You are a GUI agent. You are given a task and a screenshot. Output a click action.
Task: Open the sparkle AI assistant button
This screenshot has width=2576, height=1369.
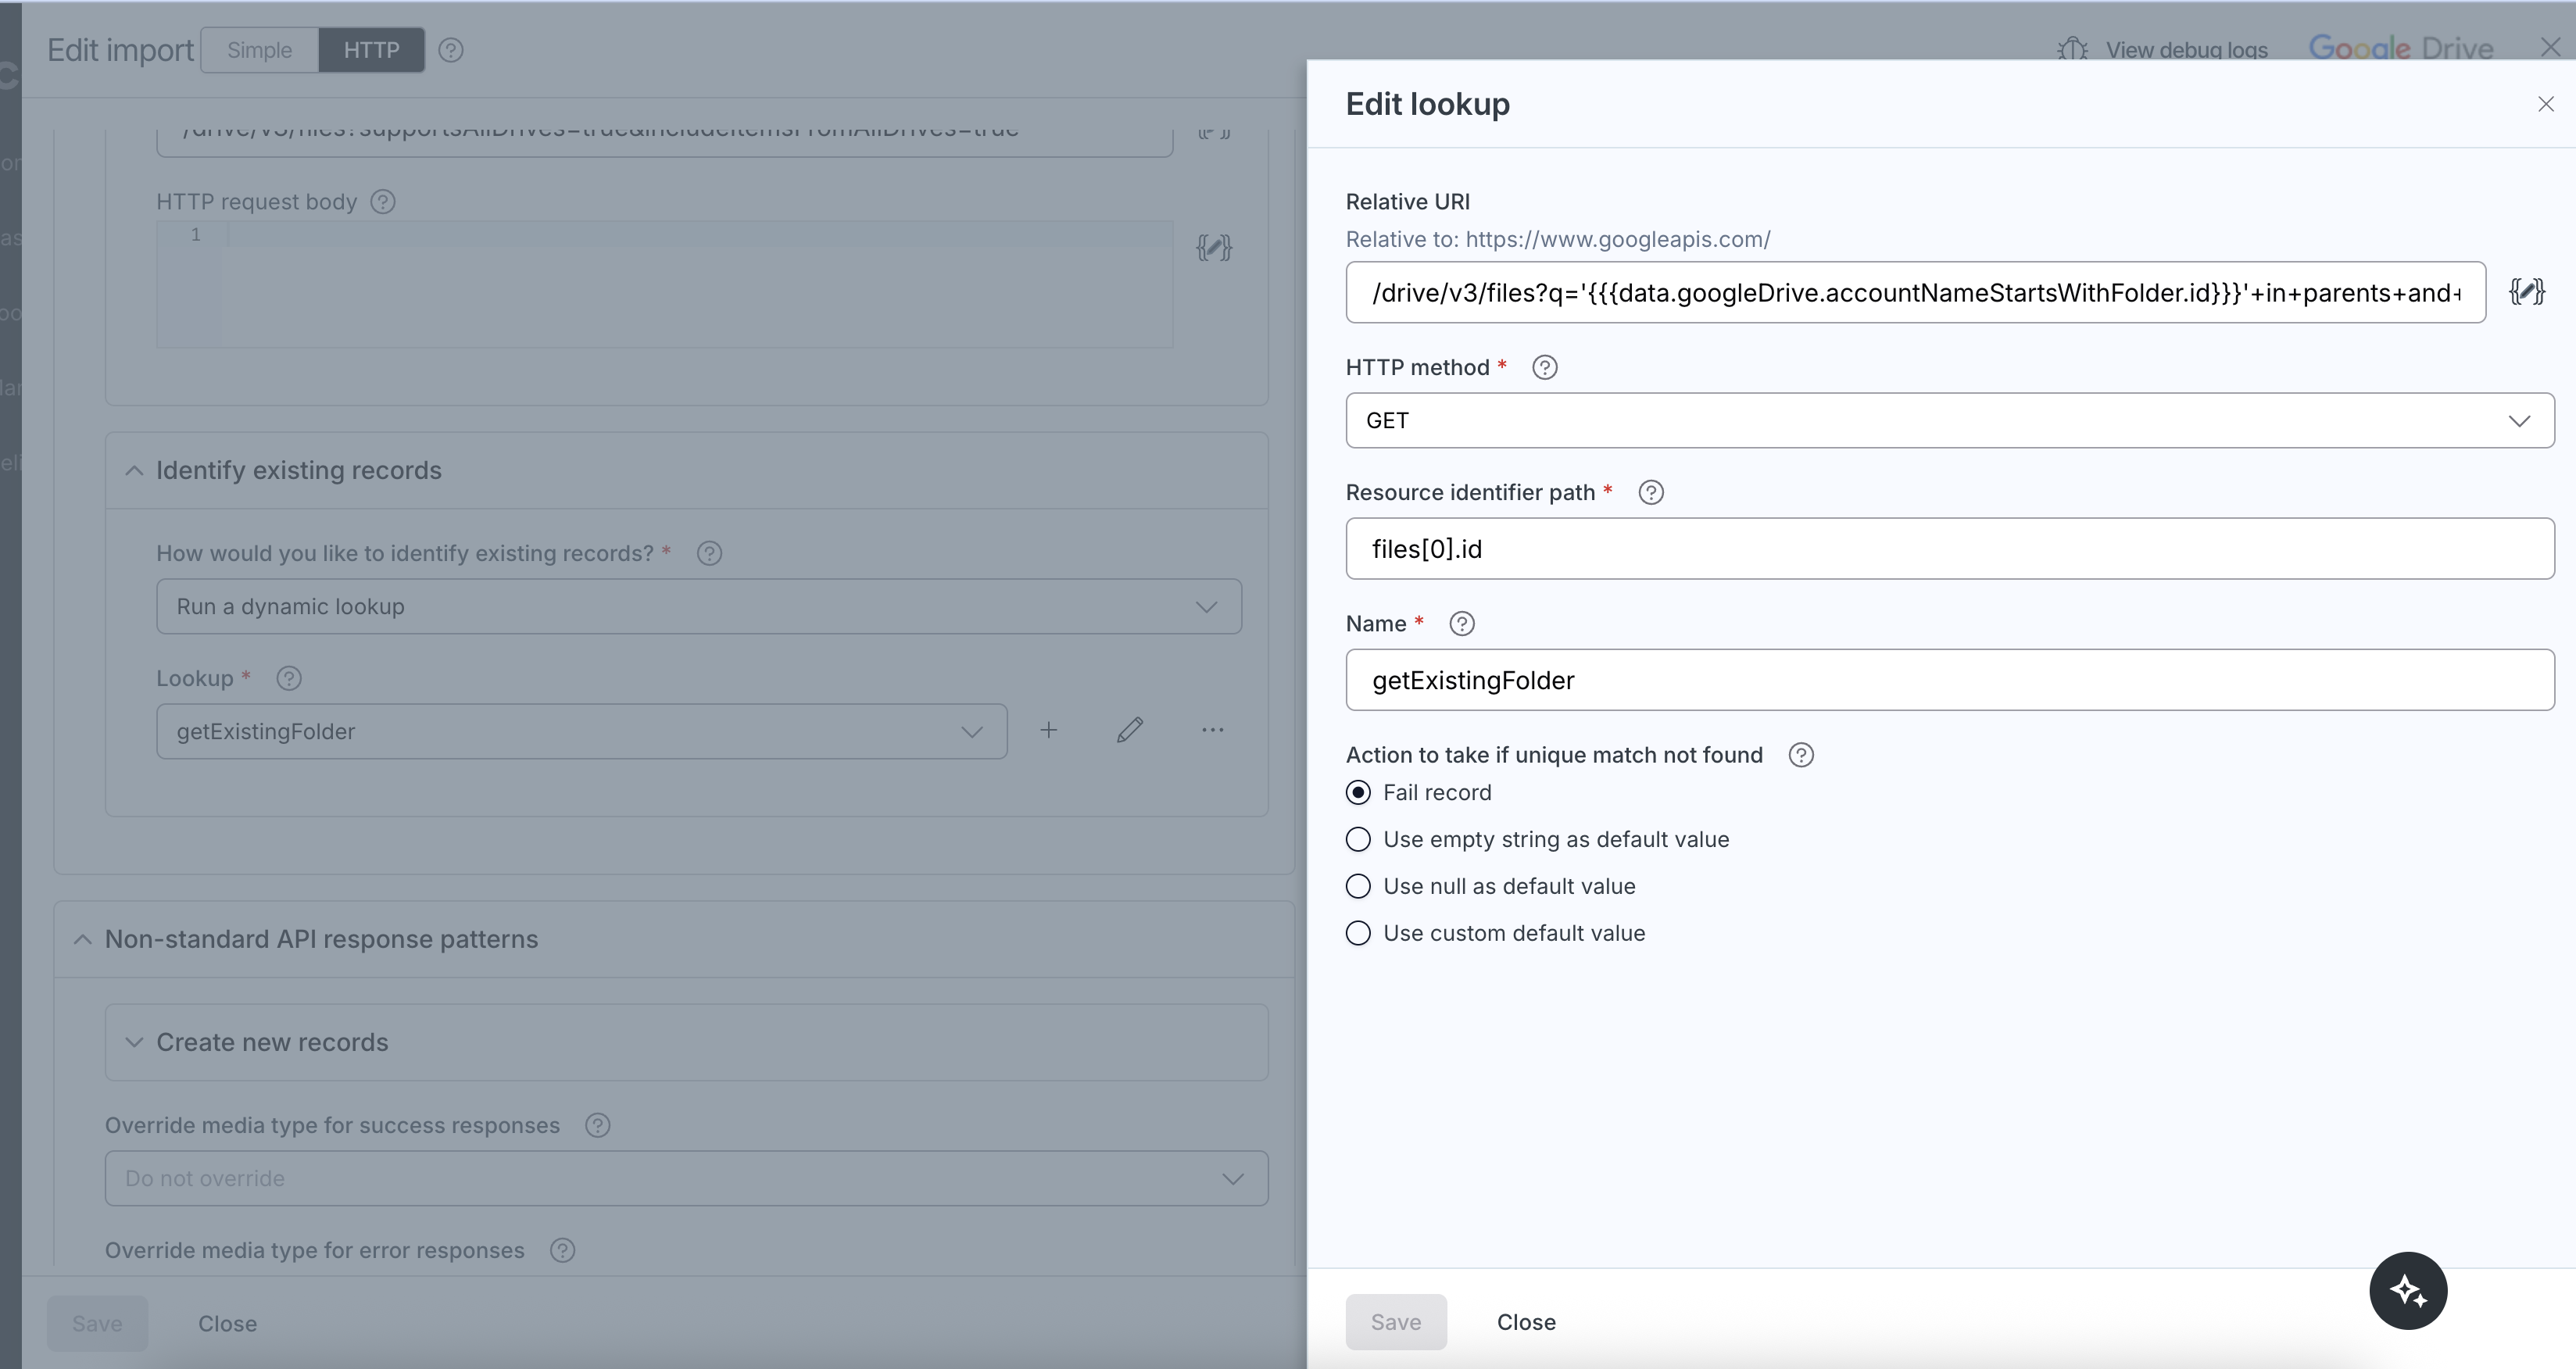click(x=2407, y=1290)
